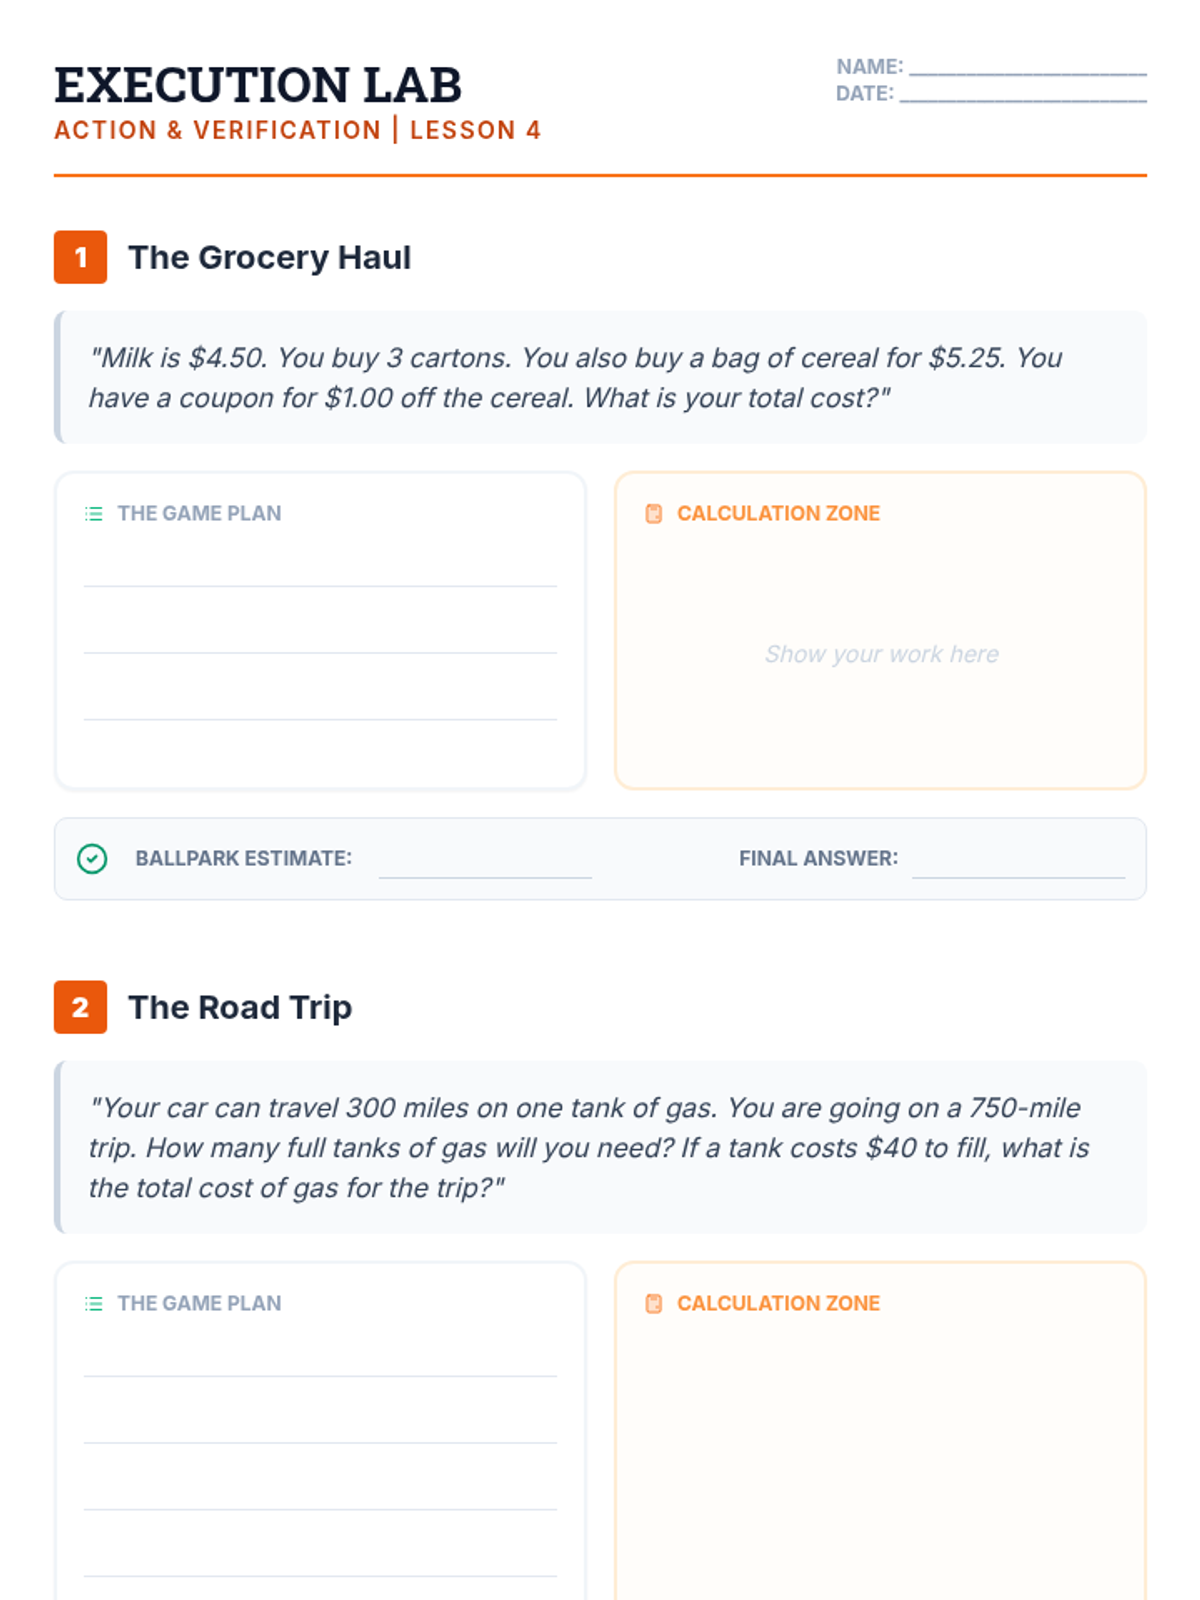This screenshot has width=1200, height=1600.
Task: Click the Road Trip game plan list icon
Action: click(94, 1304)
